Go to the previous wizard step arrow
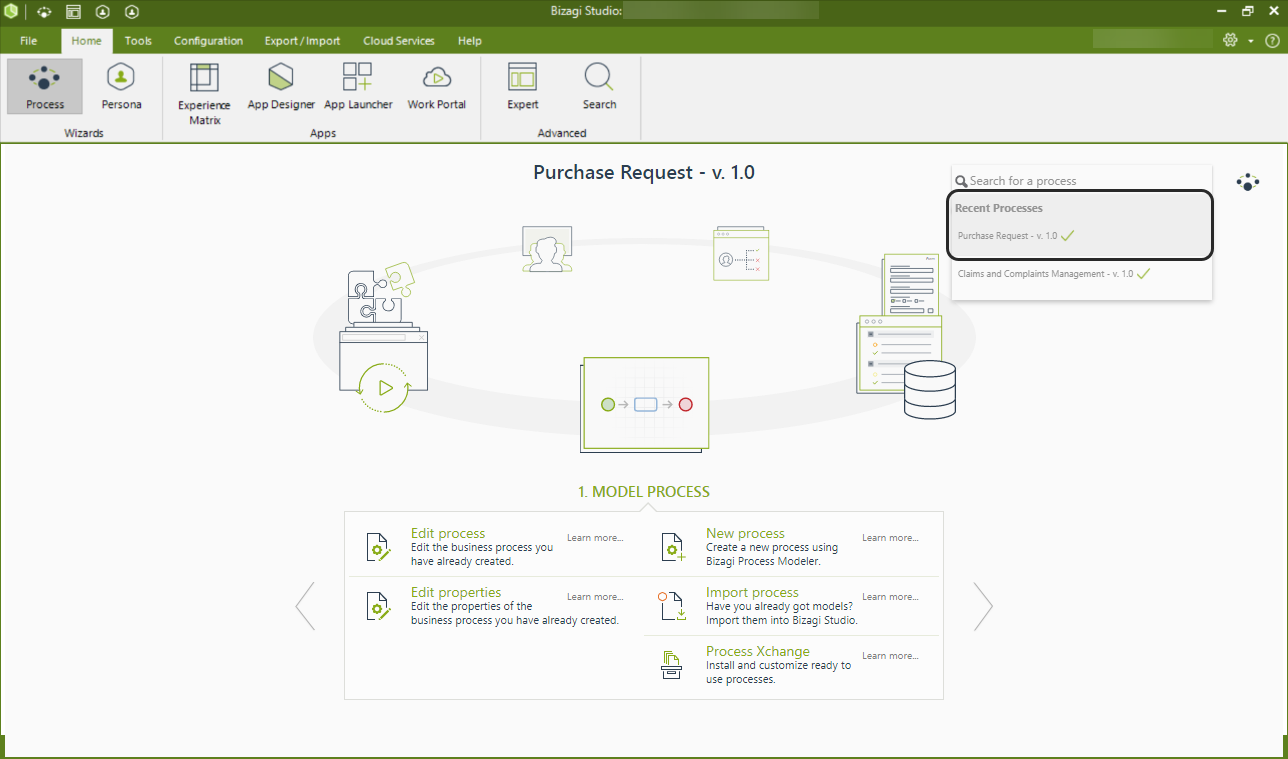This screenshot has height=759, width=1288. click(305, 606)
